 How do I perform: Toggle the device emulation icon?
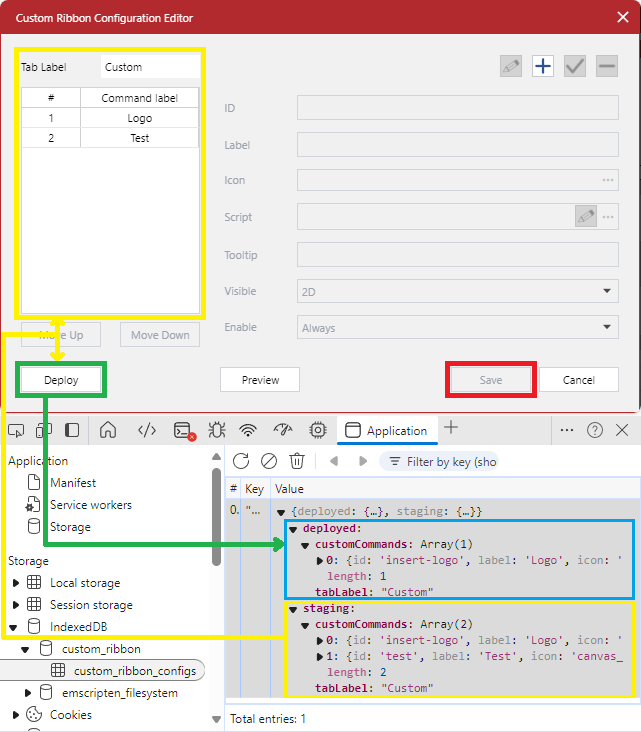pos(44,430)
